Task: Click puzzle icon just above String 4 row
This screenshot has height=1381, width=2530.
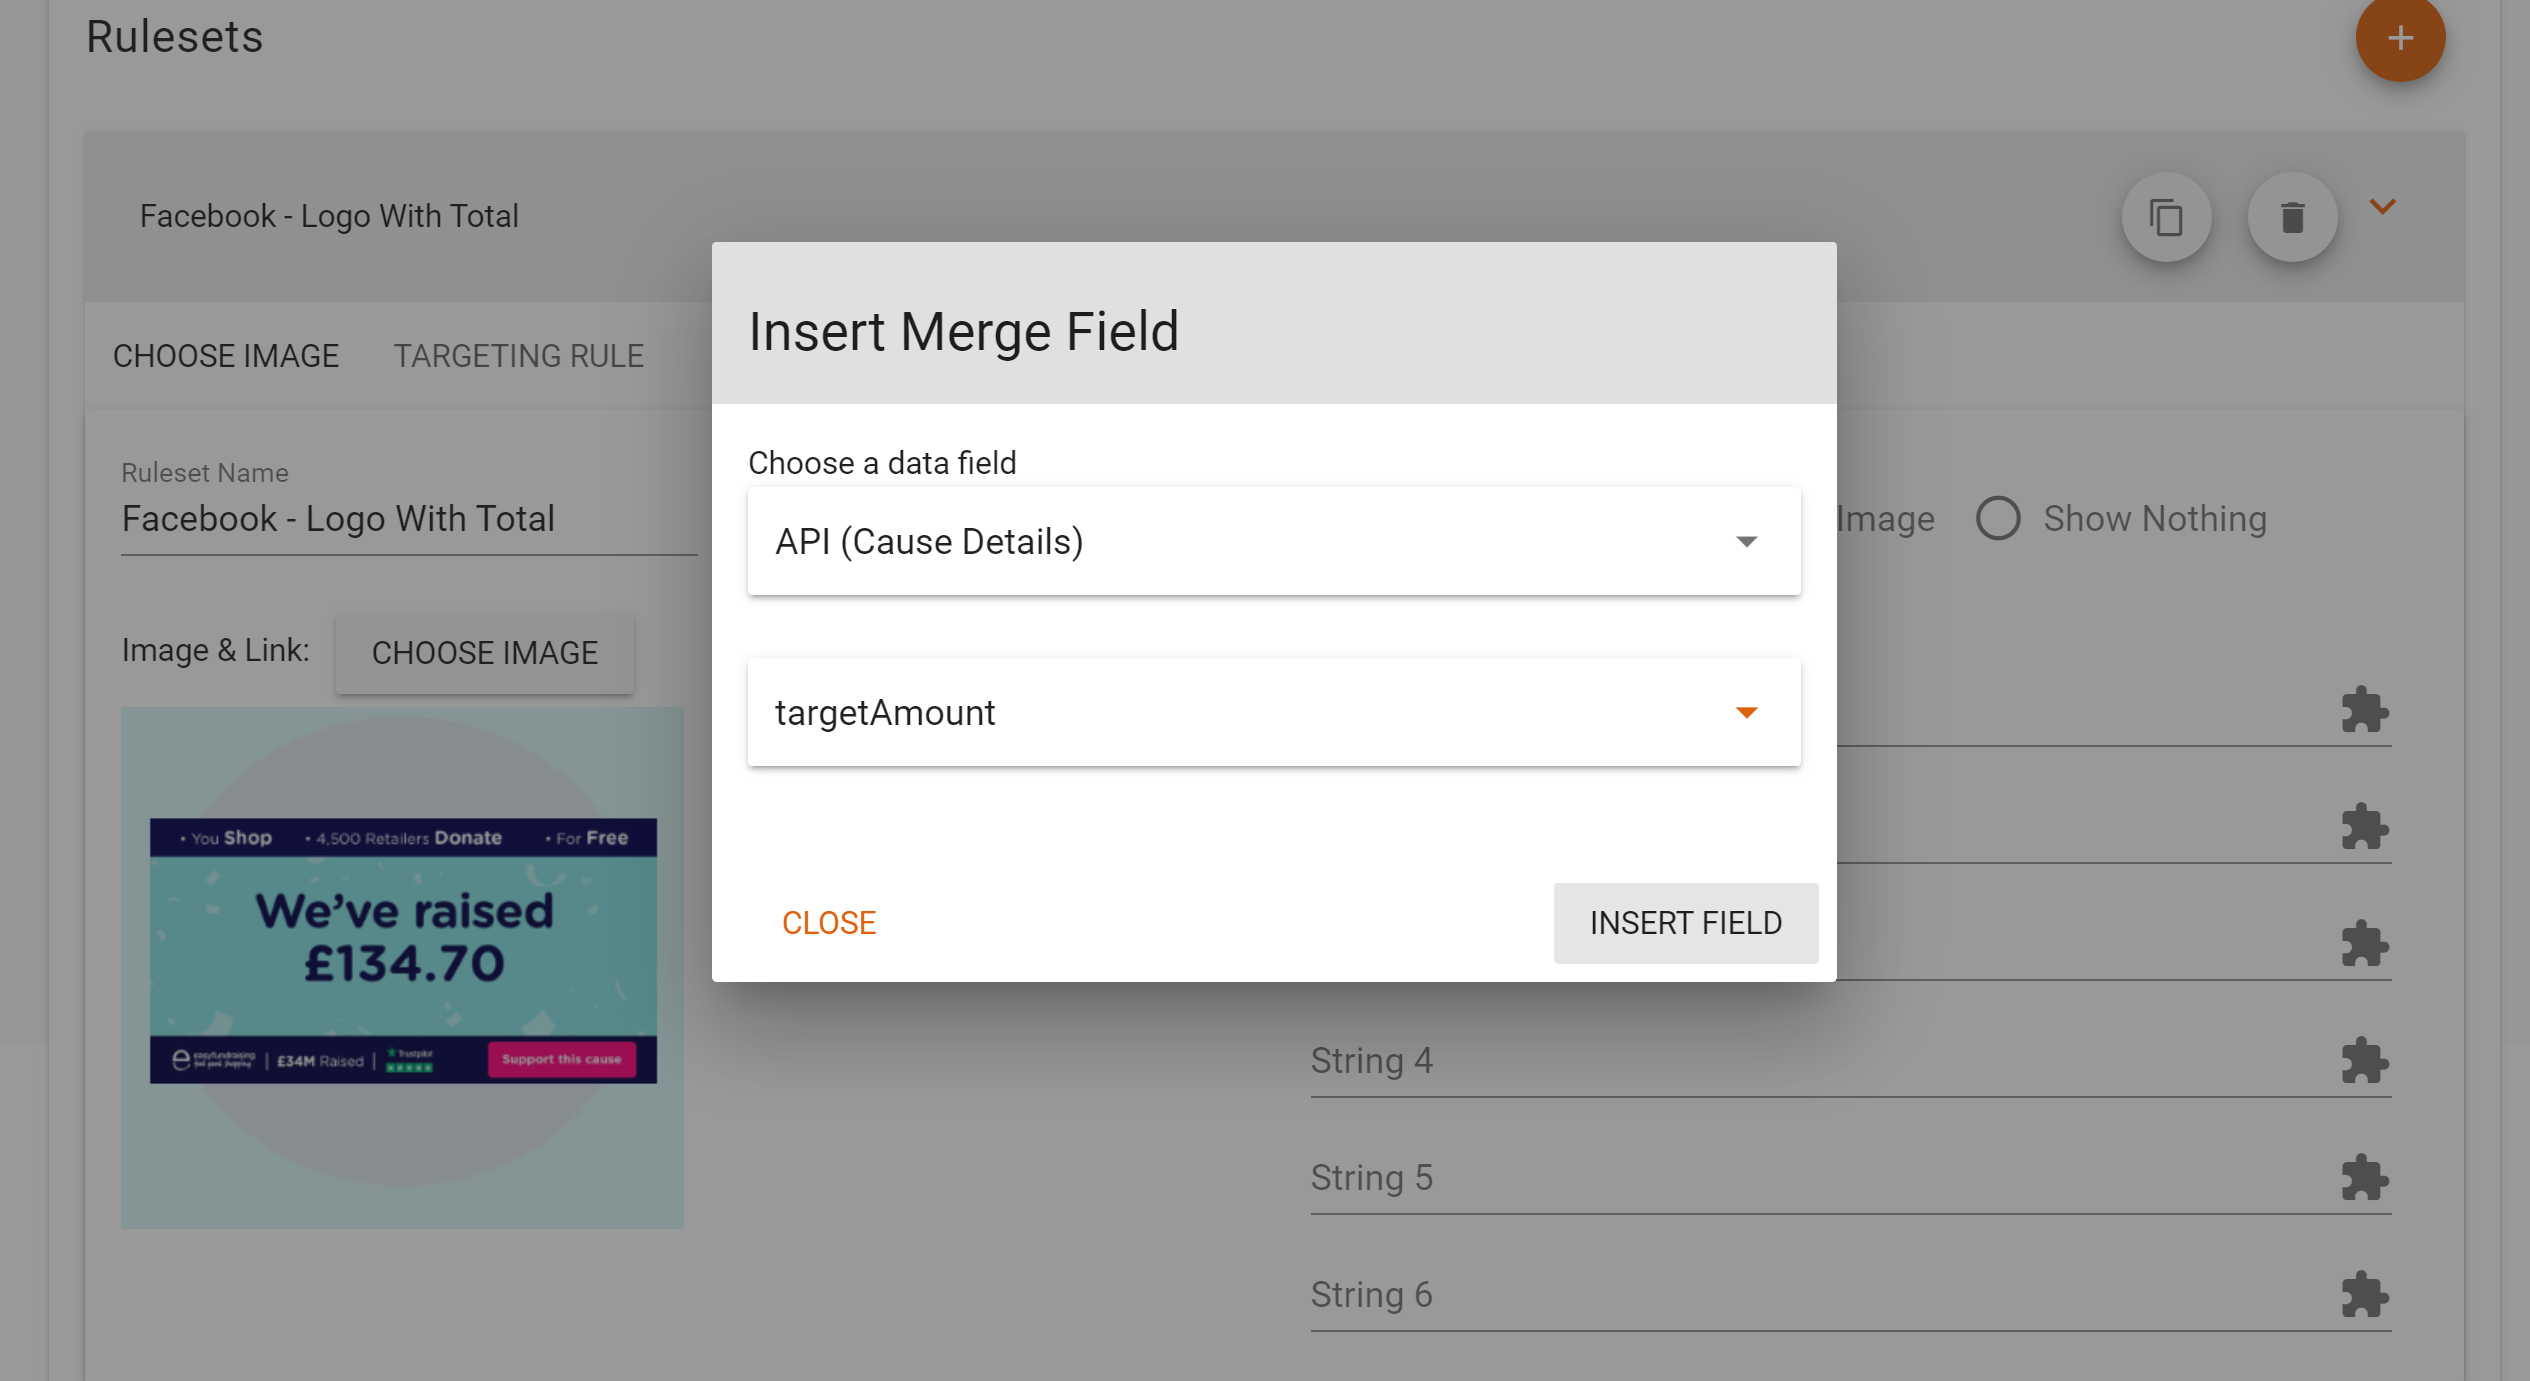Action: [2364, 943]
